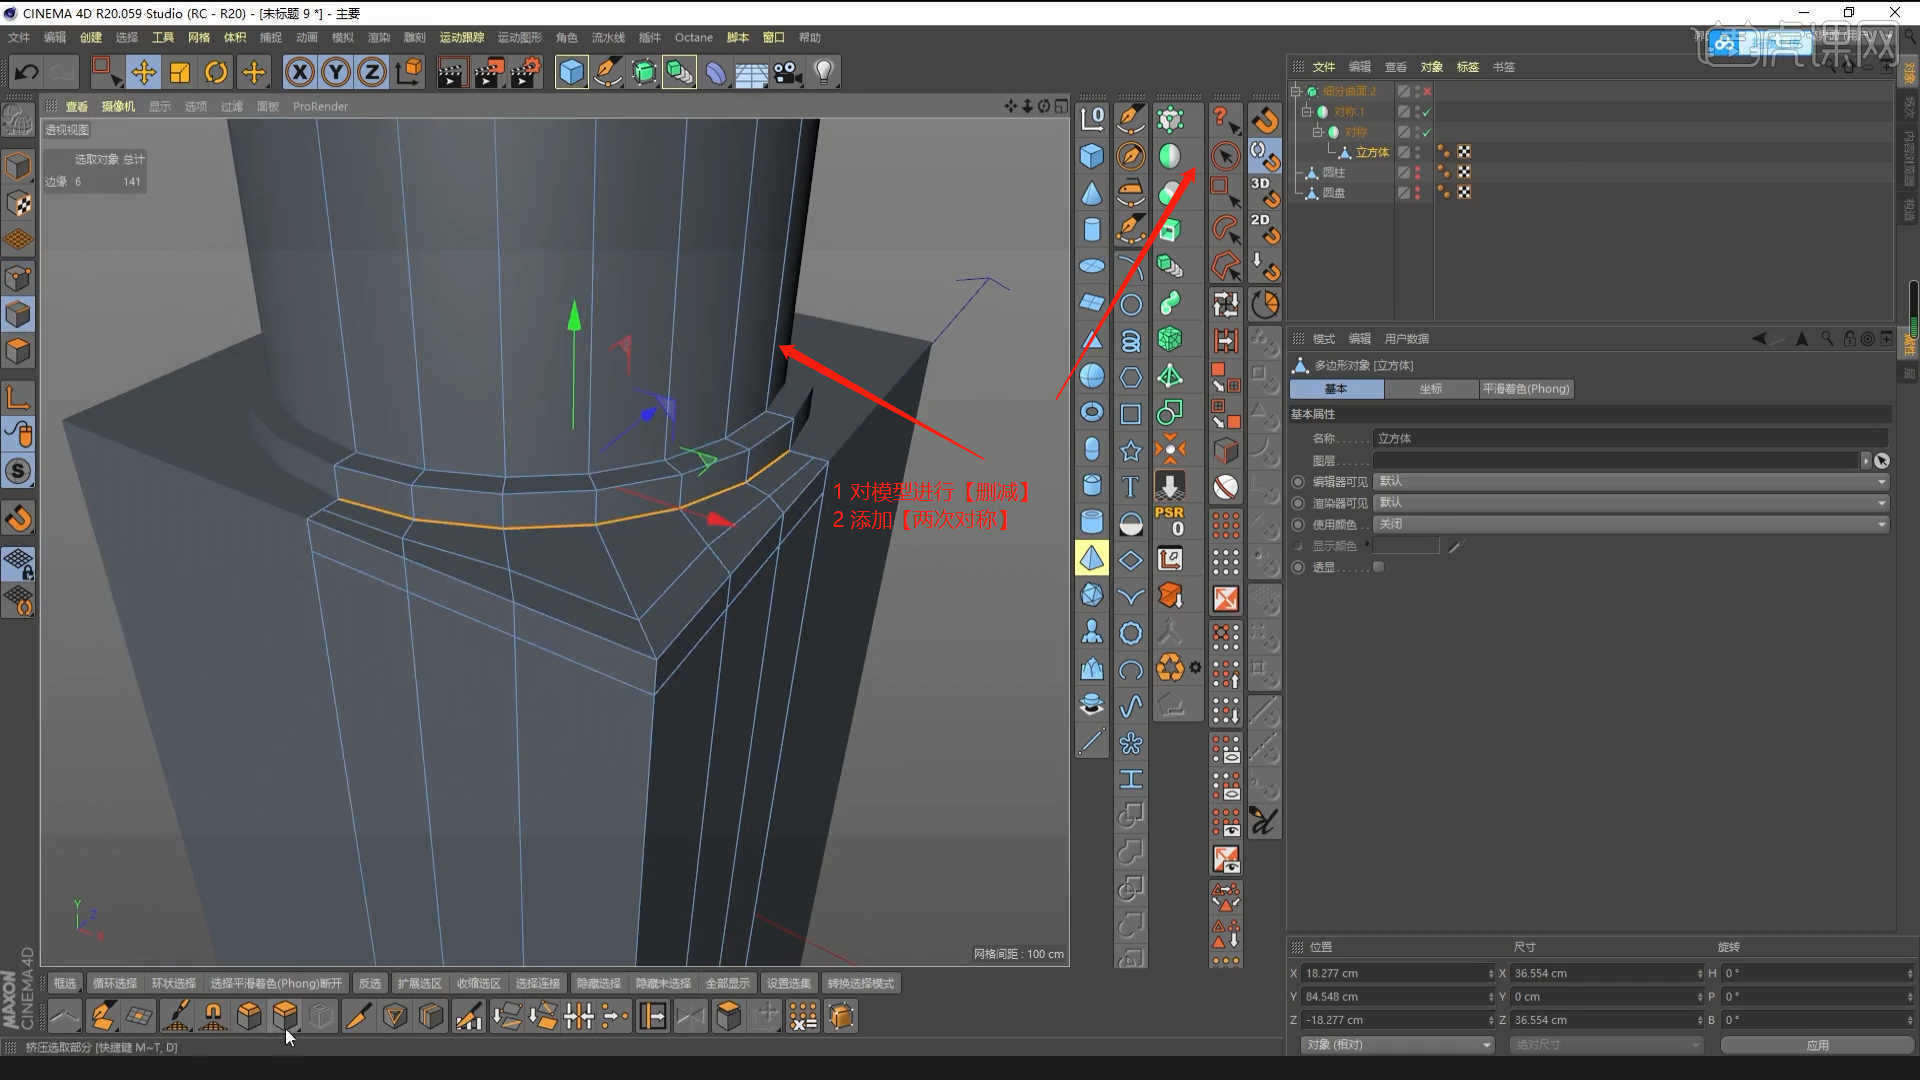
Task: Click the Extrude tool in bottom toolbar
Action: 285,1016
